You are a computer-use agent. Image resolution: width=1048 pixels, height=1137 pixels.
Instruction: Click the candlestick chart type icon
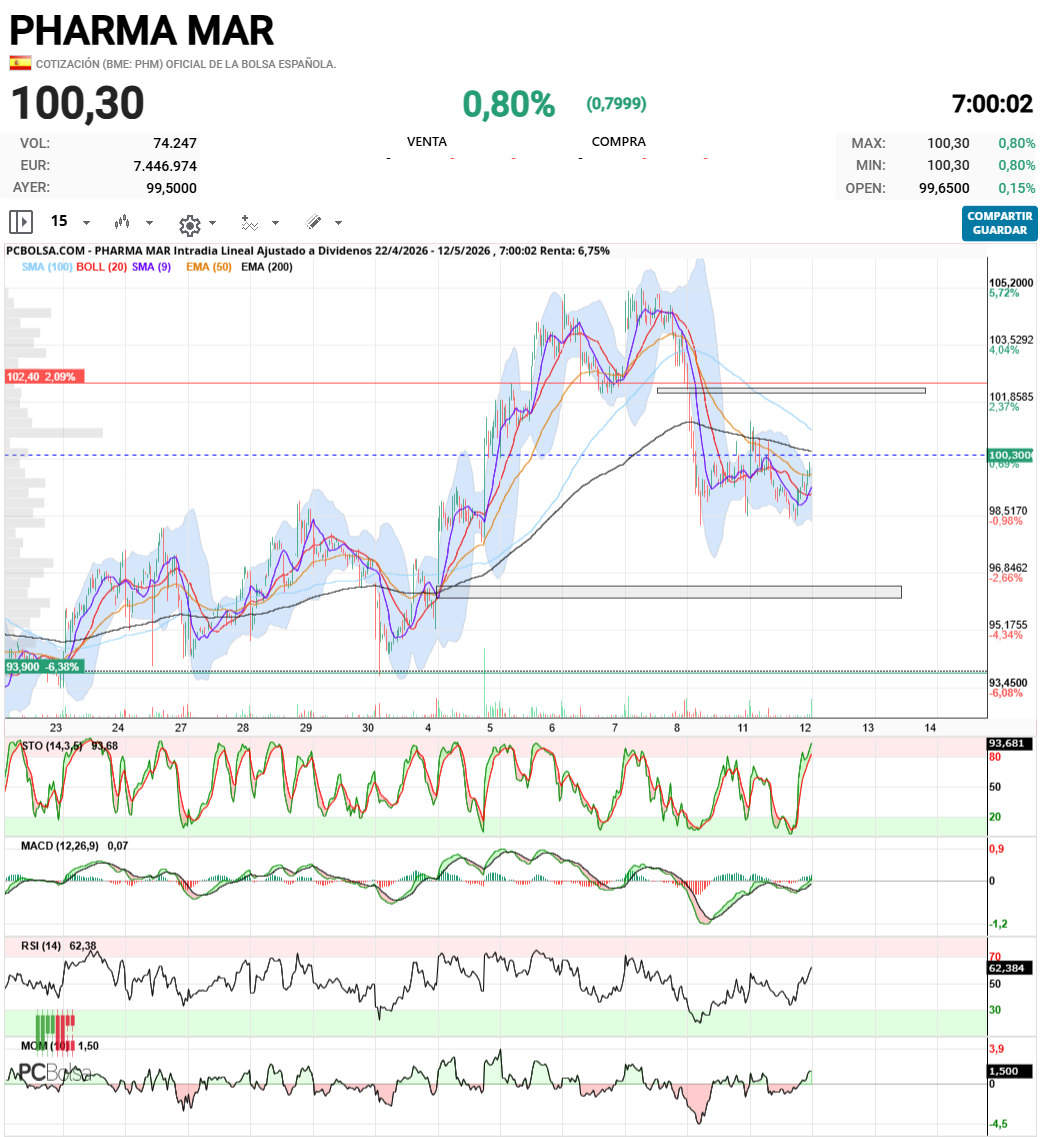tap(122, 222)
